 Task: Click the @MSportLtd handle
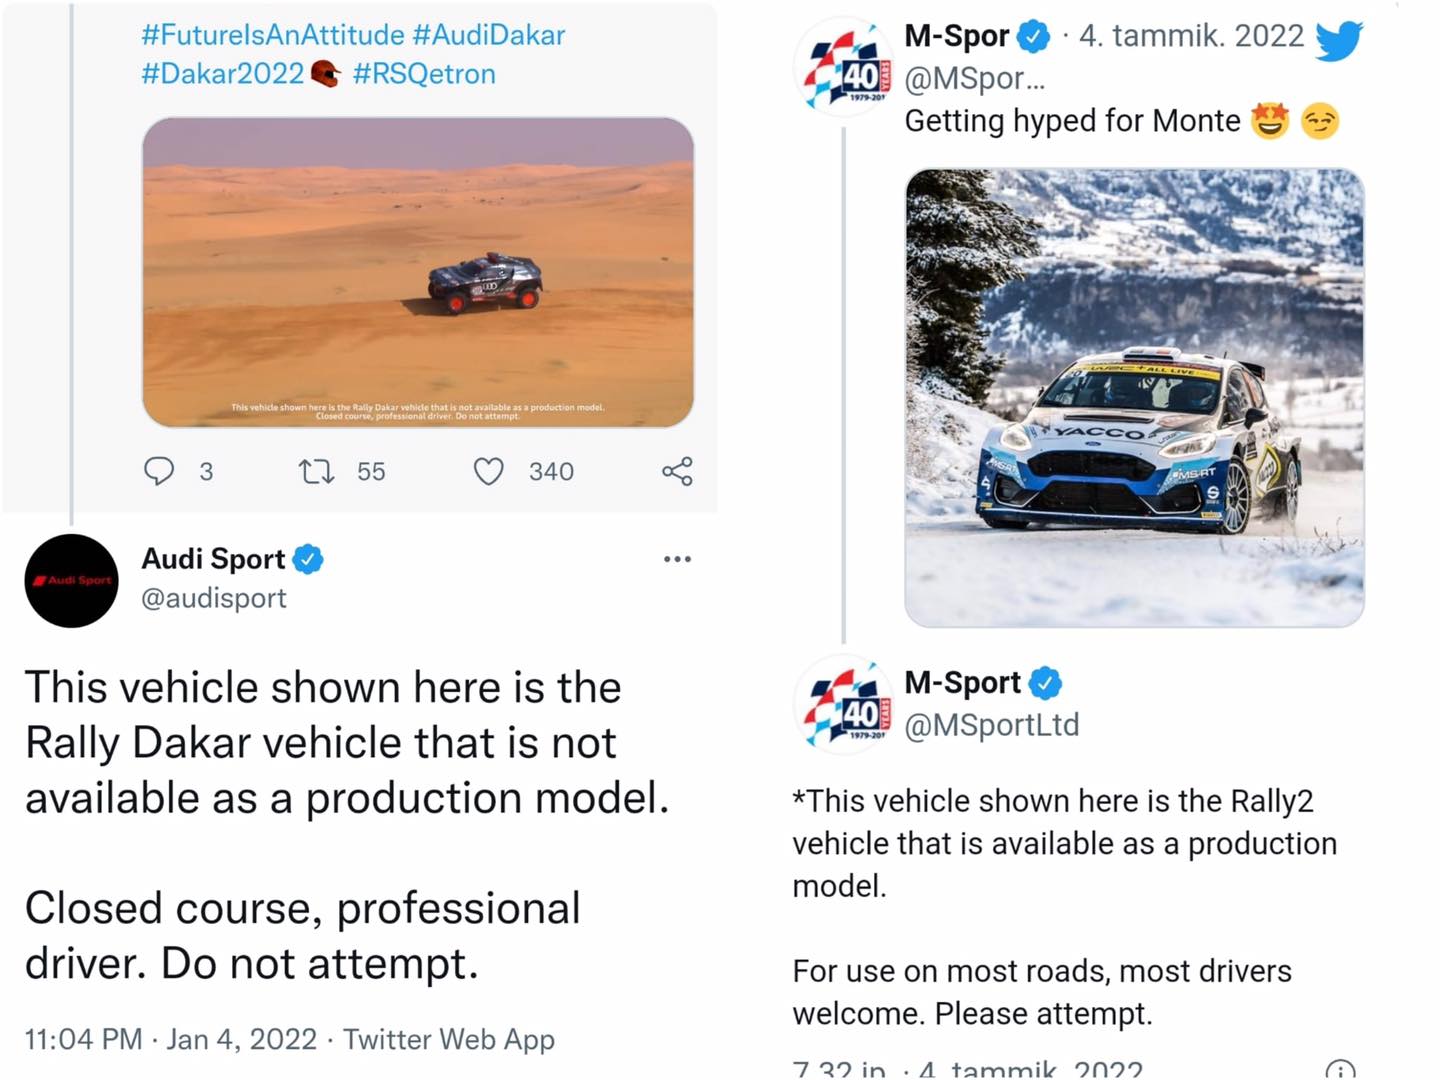991,725
